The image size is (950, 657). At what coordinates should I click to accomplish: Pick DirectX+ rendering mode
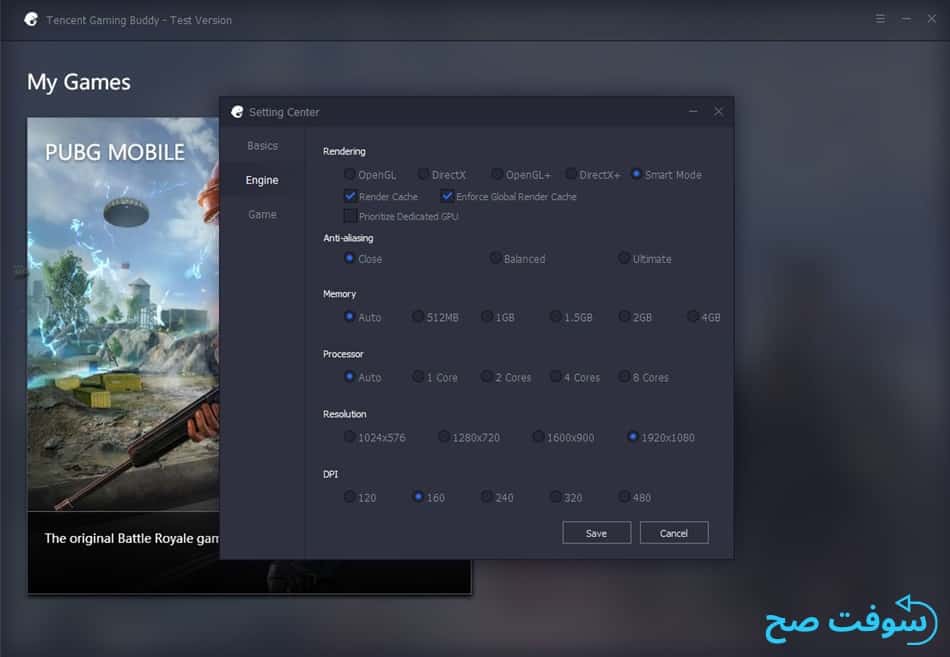571,175
